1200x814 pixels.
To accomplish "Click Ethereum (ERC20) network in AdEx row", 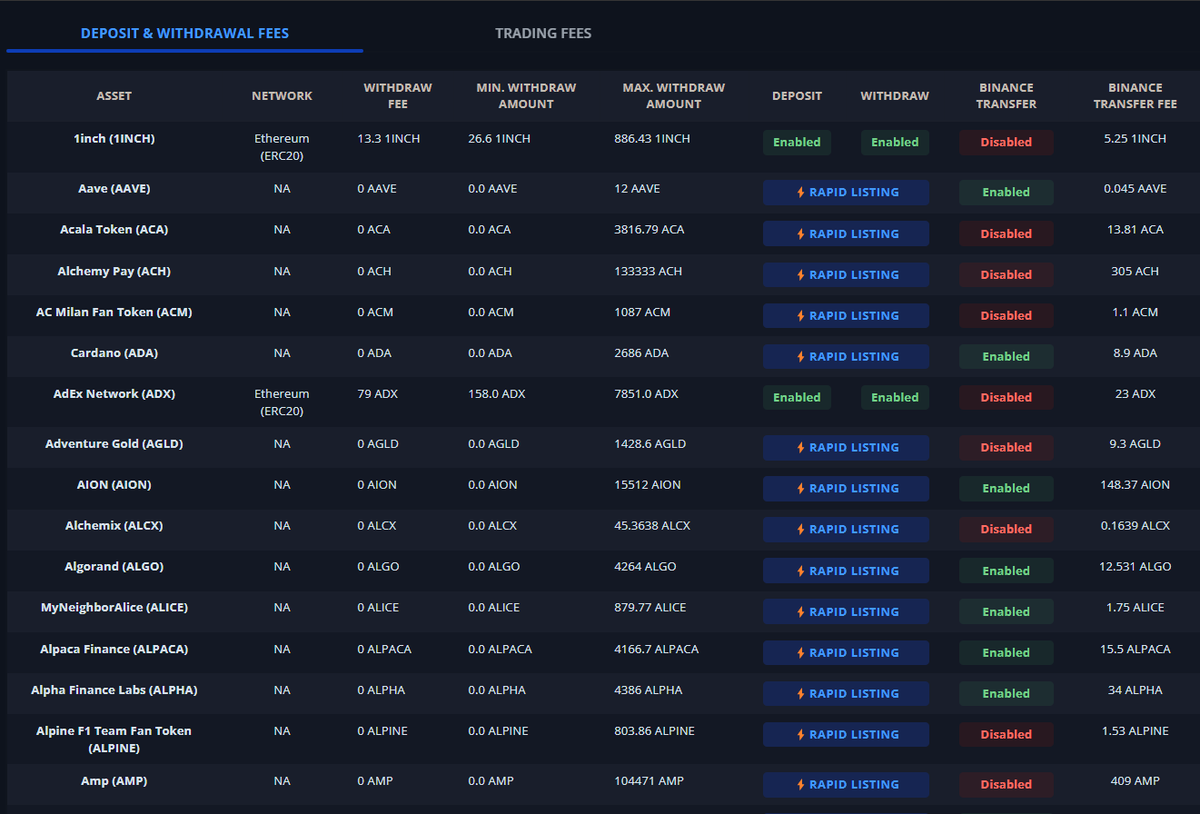I will click(x=282, y=402).
